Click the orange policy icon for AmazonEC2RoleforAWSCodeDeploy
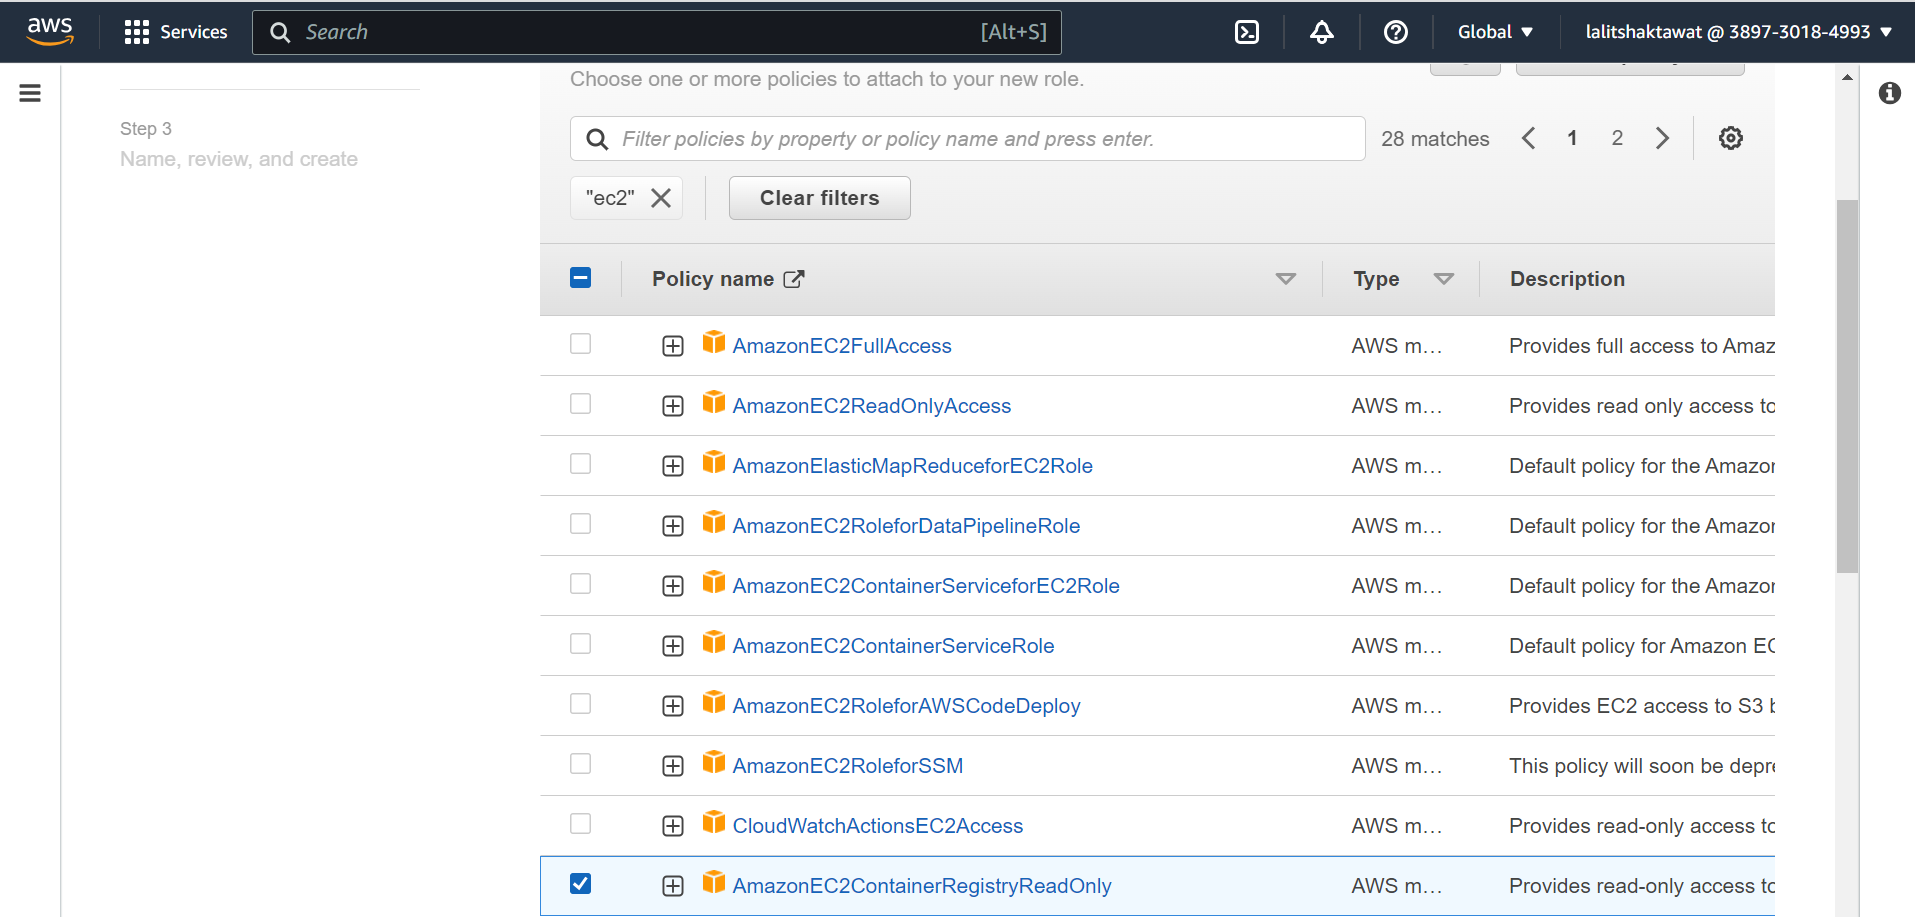This screenshot has width=1915, height=917. [714, 702]
